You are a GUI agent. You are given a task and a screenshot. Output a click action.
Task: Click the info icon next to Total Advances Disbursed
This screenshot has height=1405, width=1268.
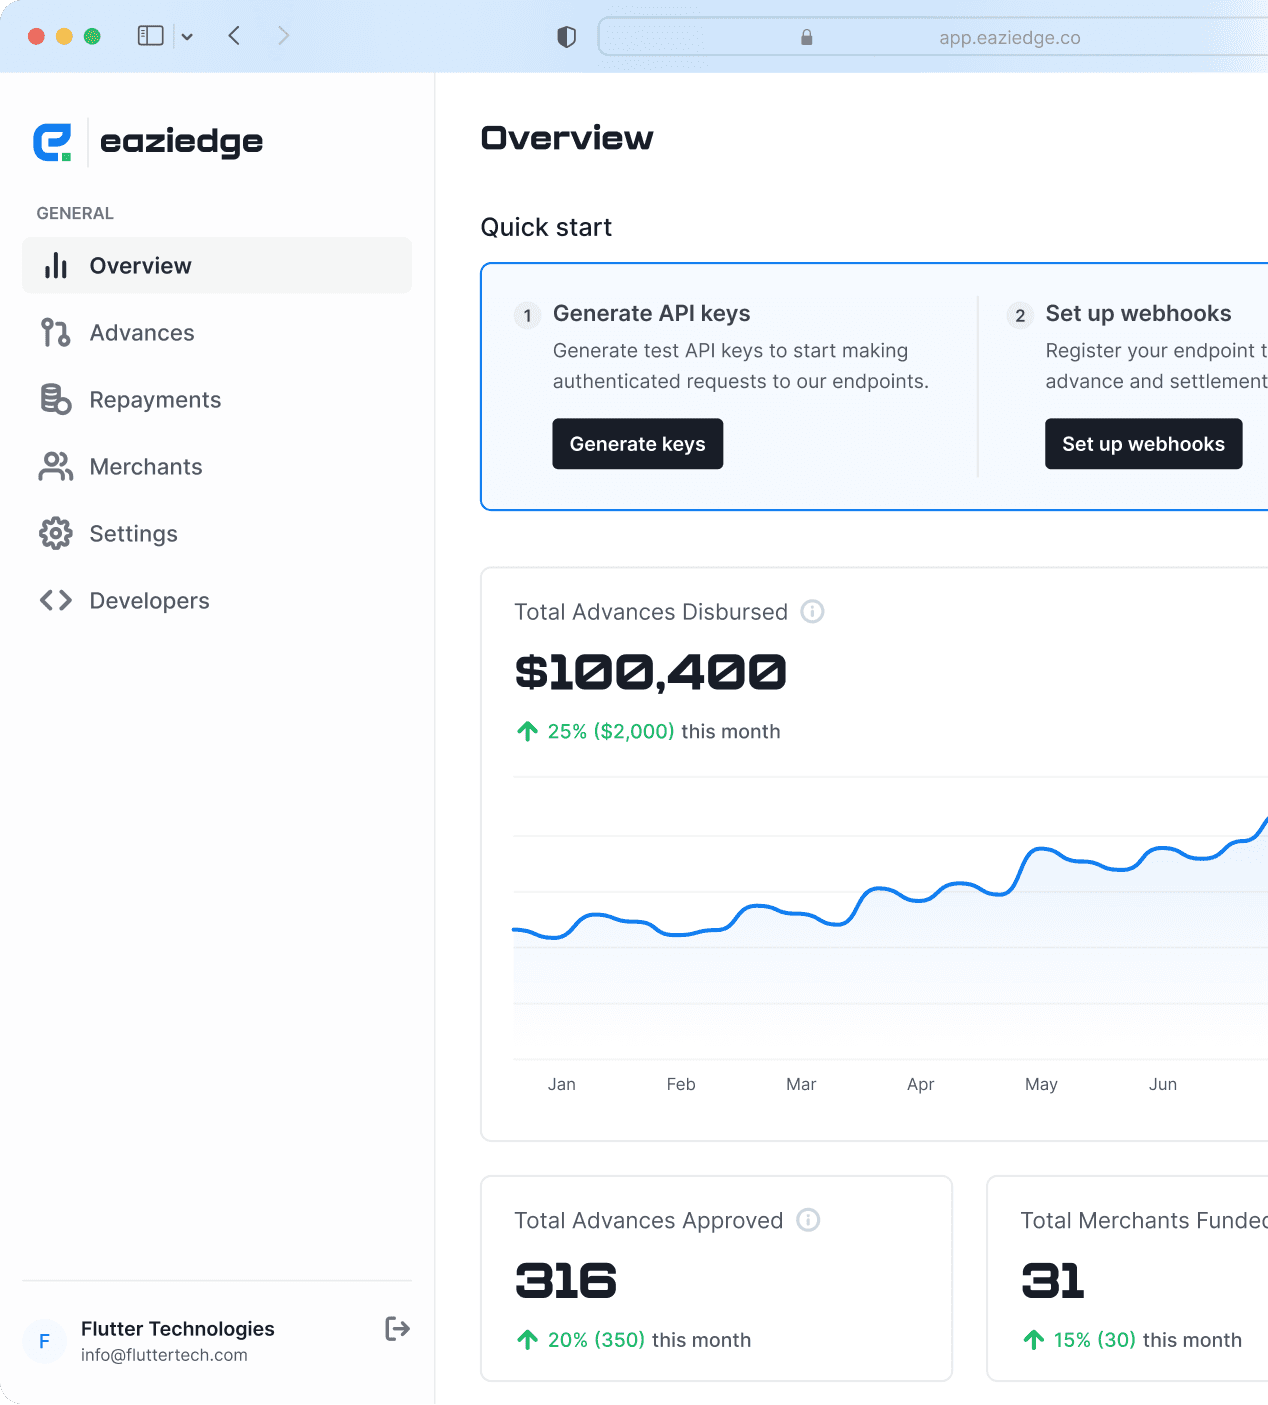(x=813, y=611)
